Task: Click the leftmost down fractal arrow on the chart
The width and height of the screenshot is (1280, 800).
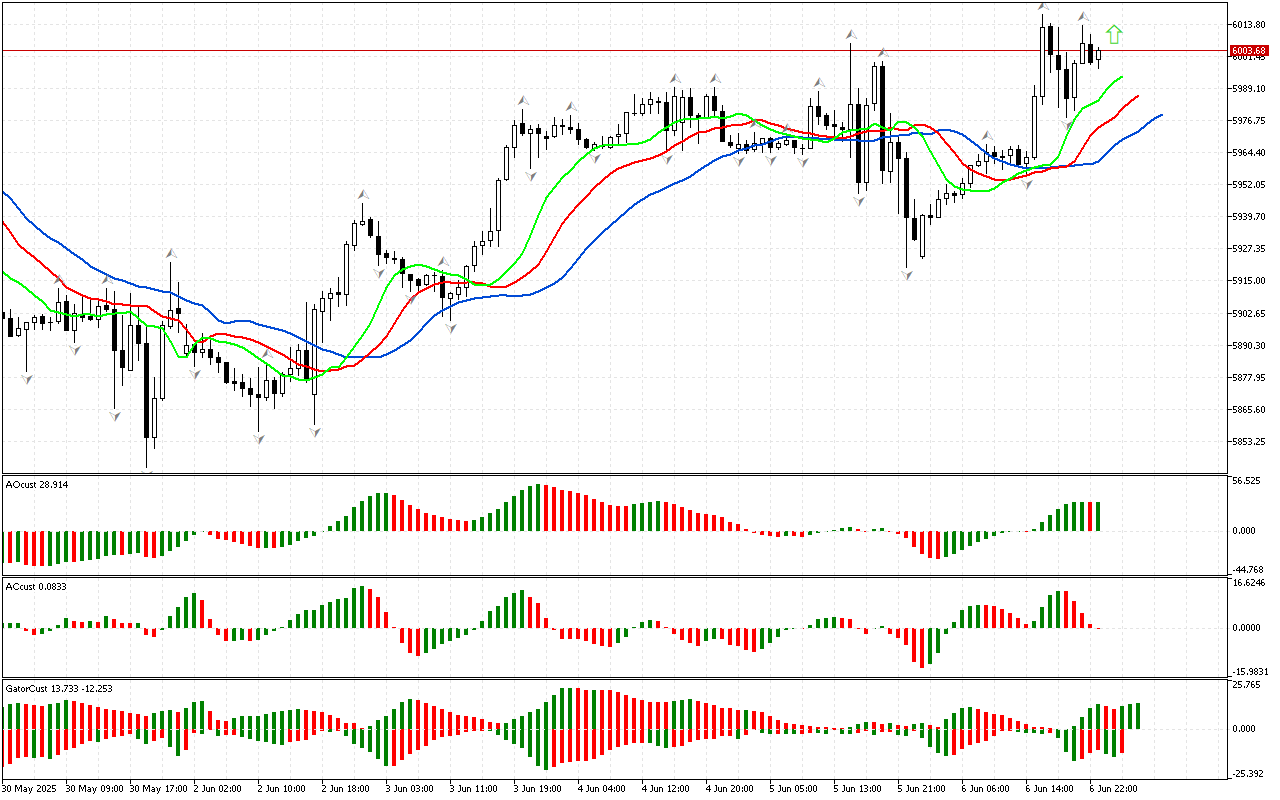Action: (27, 378)
